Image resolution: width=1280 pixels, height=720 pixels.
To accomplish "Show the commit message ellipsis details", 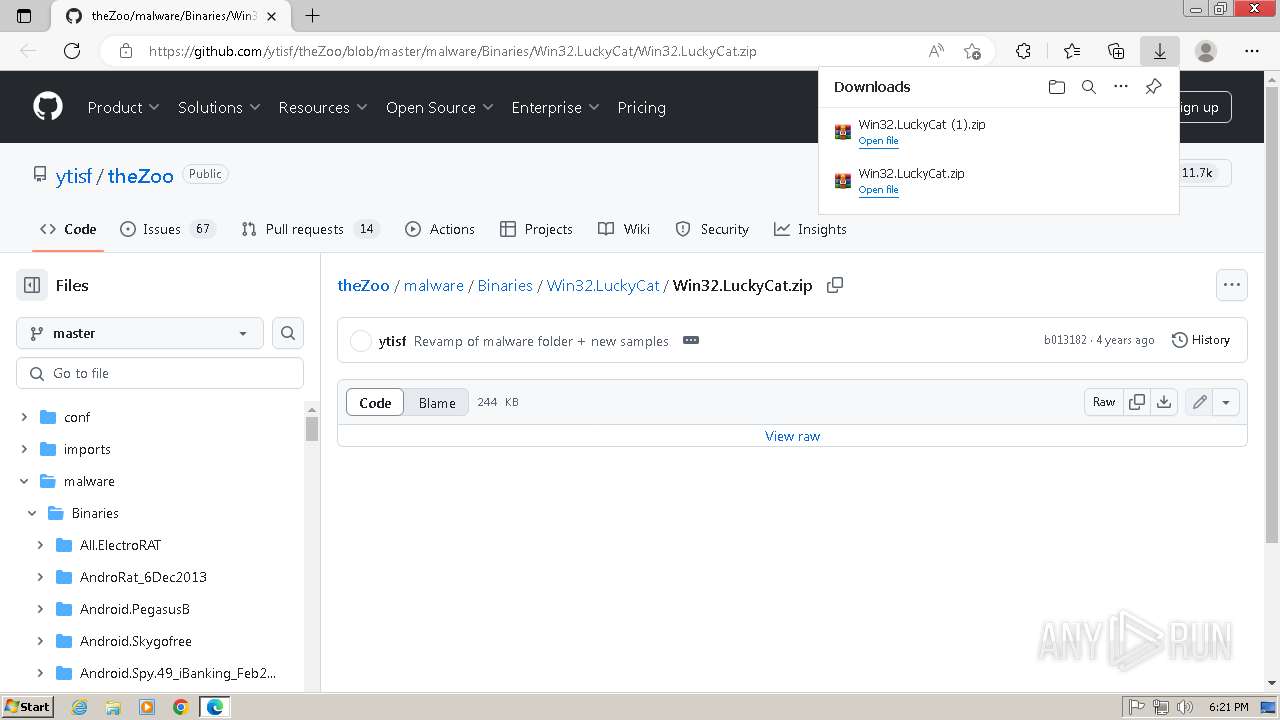I will coord(691,340).
